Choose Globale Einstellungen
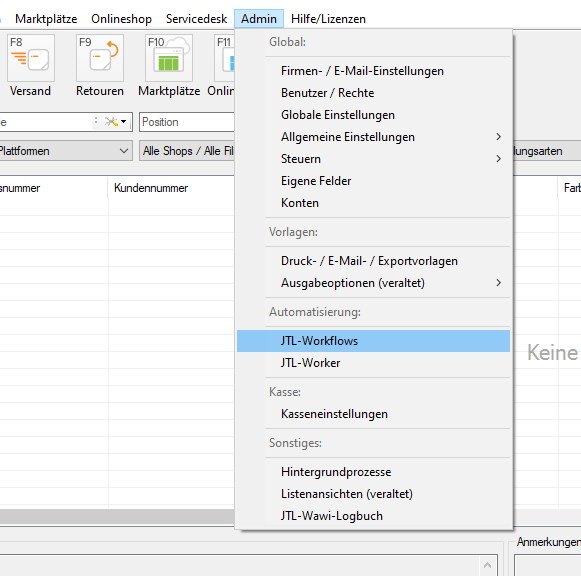This screenshot has height=576, width=581. (374, 115)
